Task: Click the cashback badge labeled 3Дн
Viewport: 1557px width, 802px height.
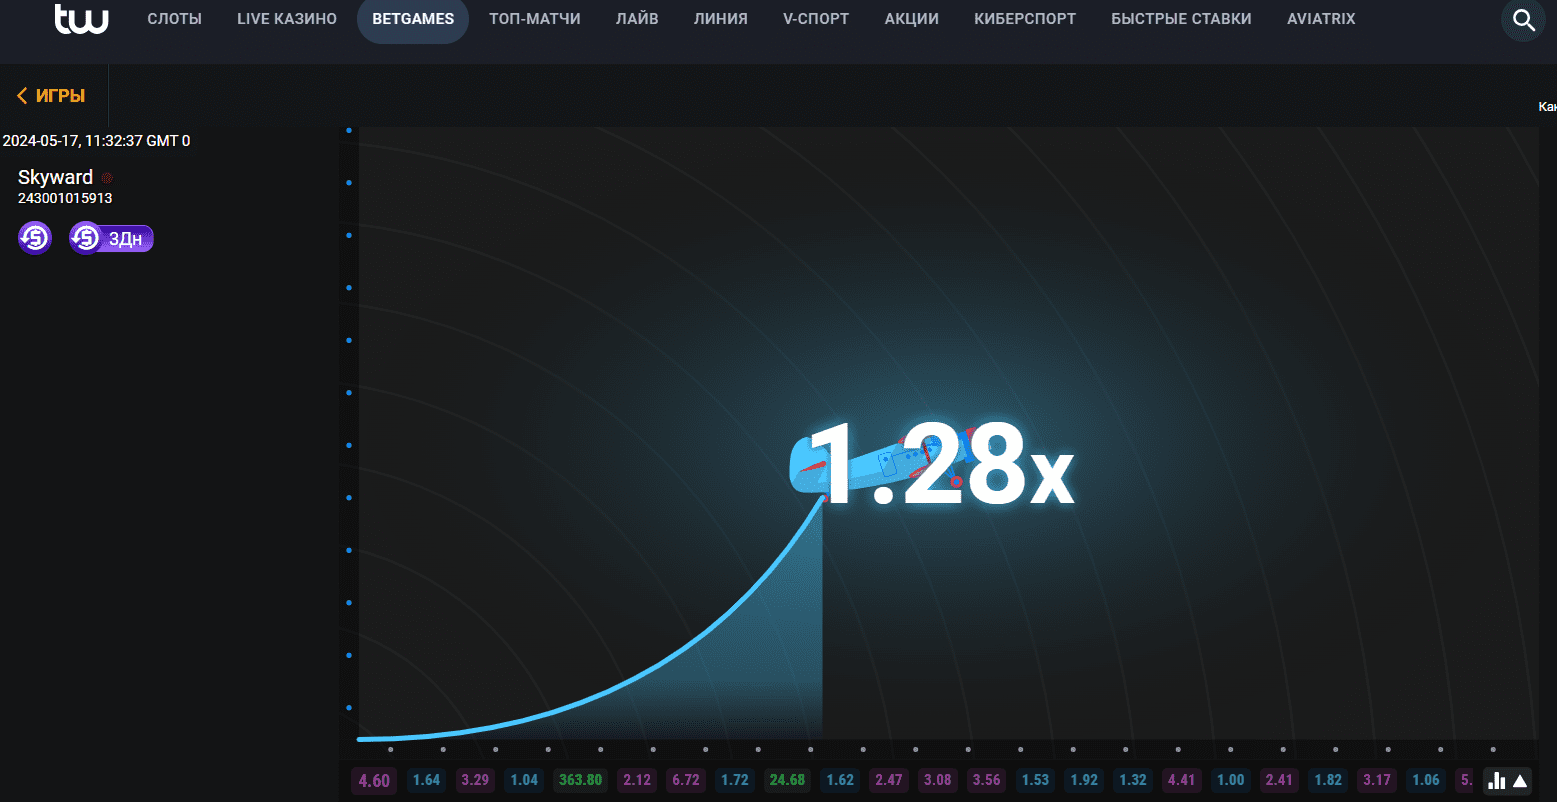Action: pyautogui.click(x=111, y=238)
